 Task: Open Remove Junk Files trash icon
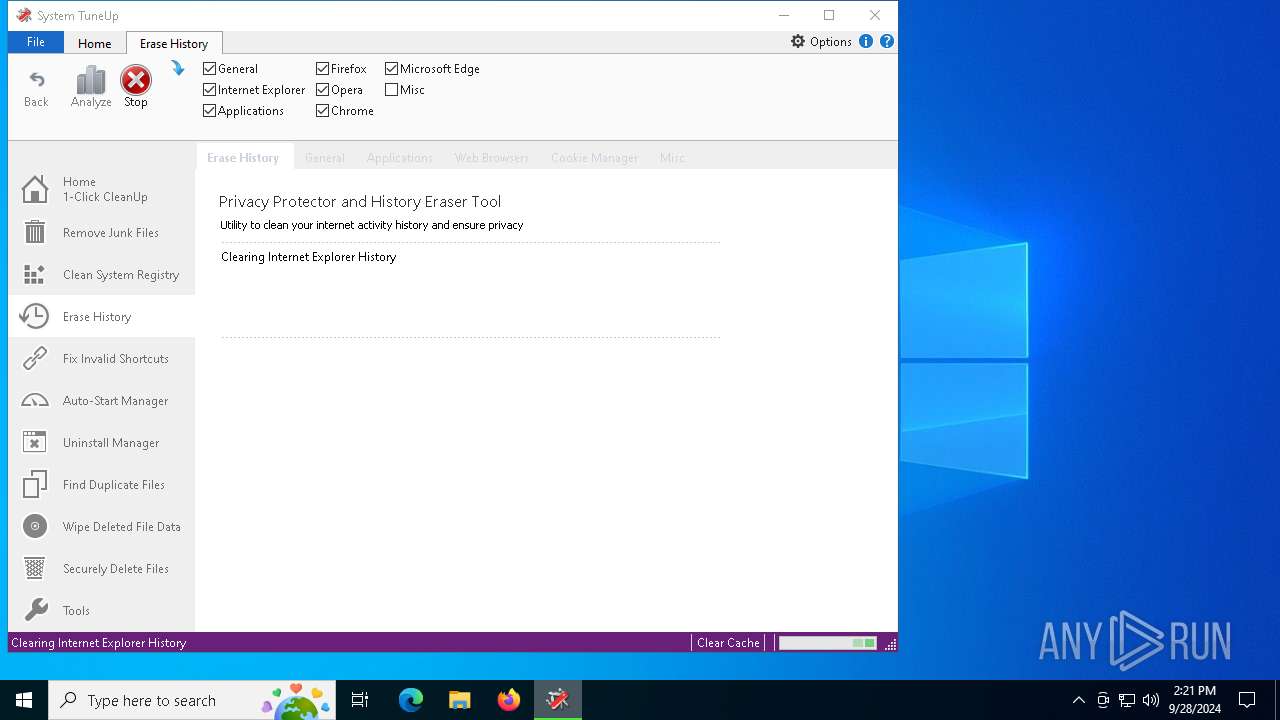(x=35, y=232)
